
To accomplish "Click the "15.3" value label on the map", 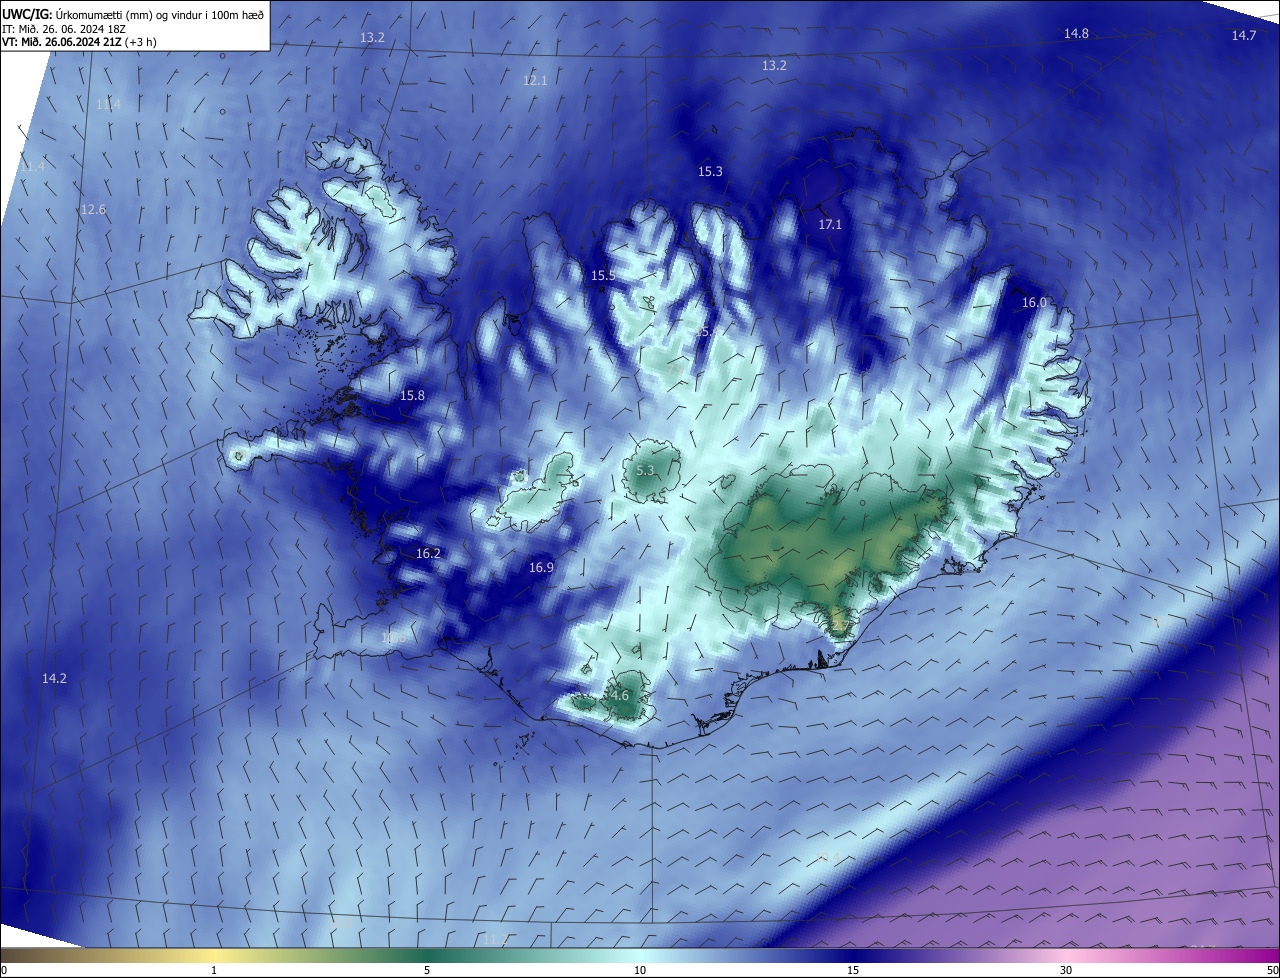I will tap(710, 172).
